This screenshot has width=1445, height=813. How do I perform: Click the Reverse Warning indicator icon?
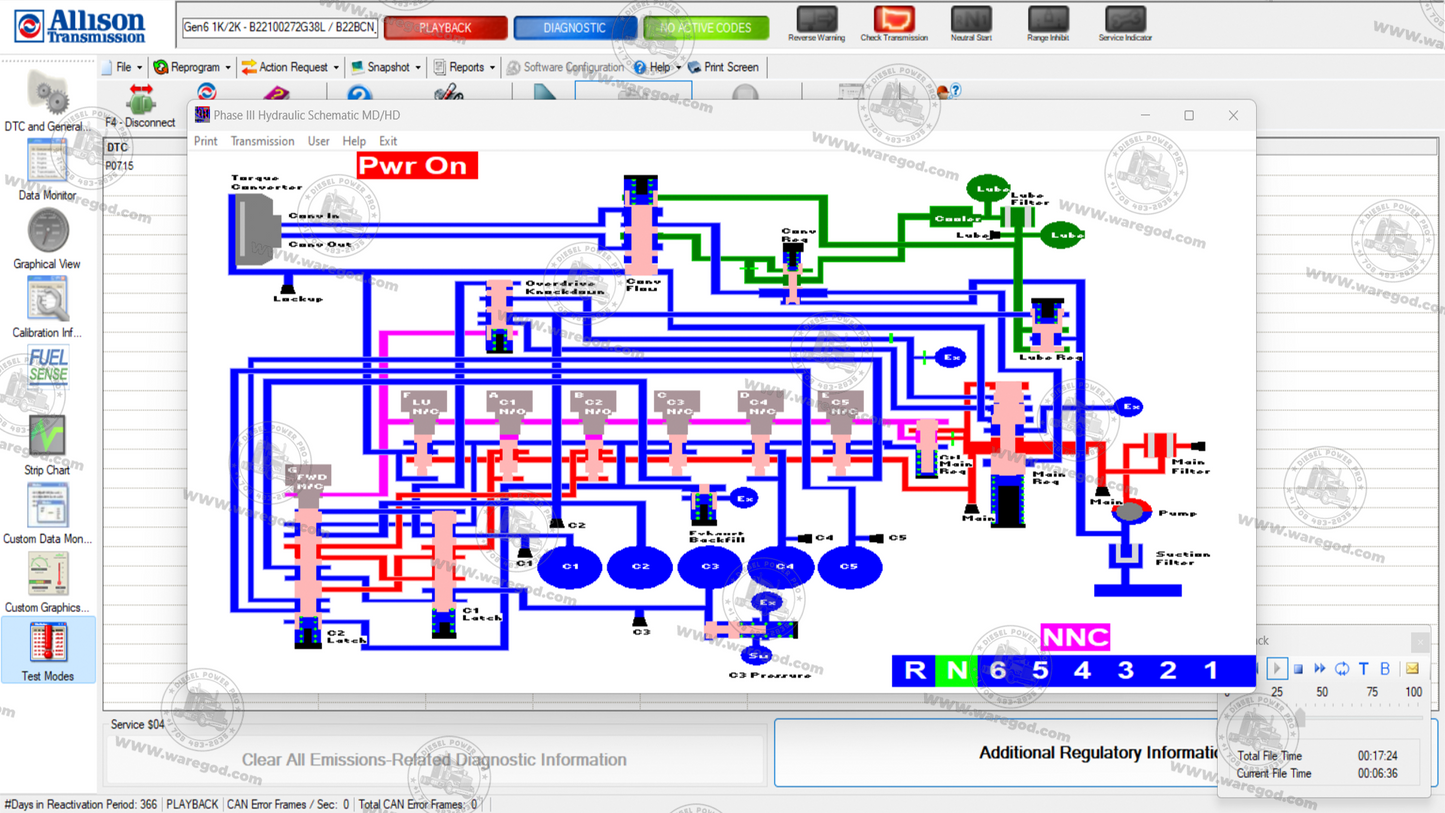(816, 18)
